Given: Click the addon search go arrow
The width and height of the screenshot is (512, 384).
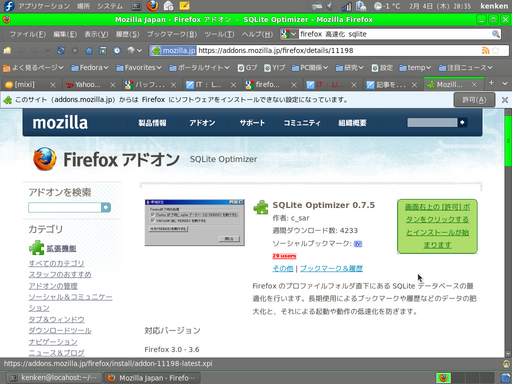Looking at the screenshot, I should [106, 207].
